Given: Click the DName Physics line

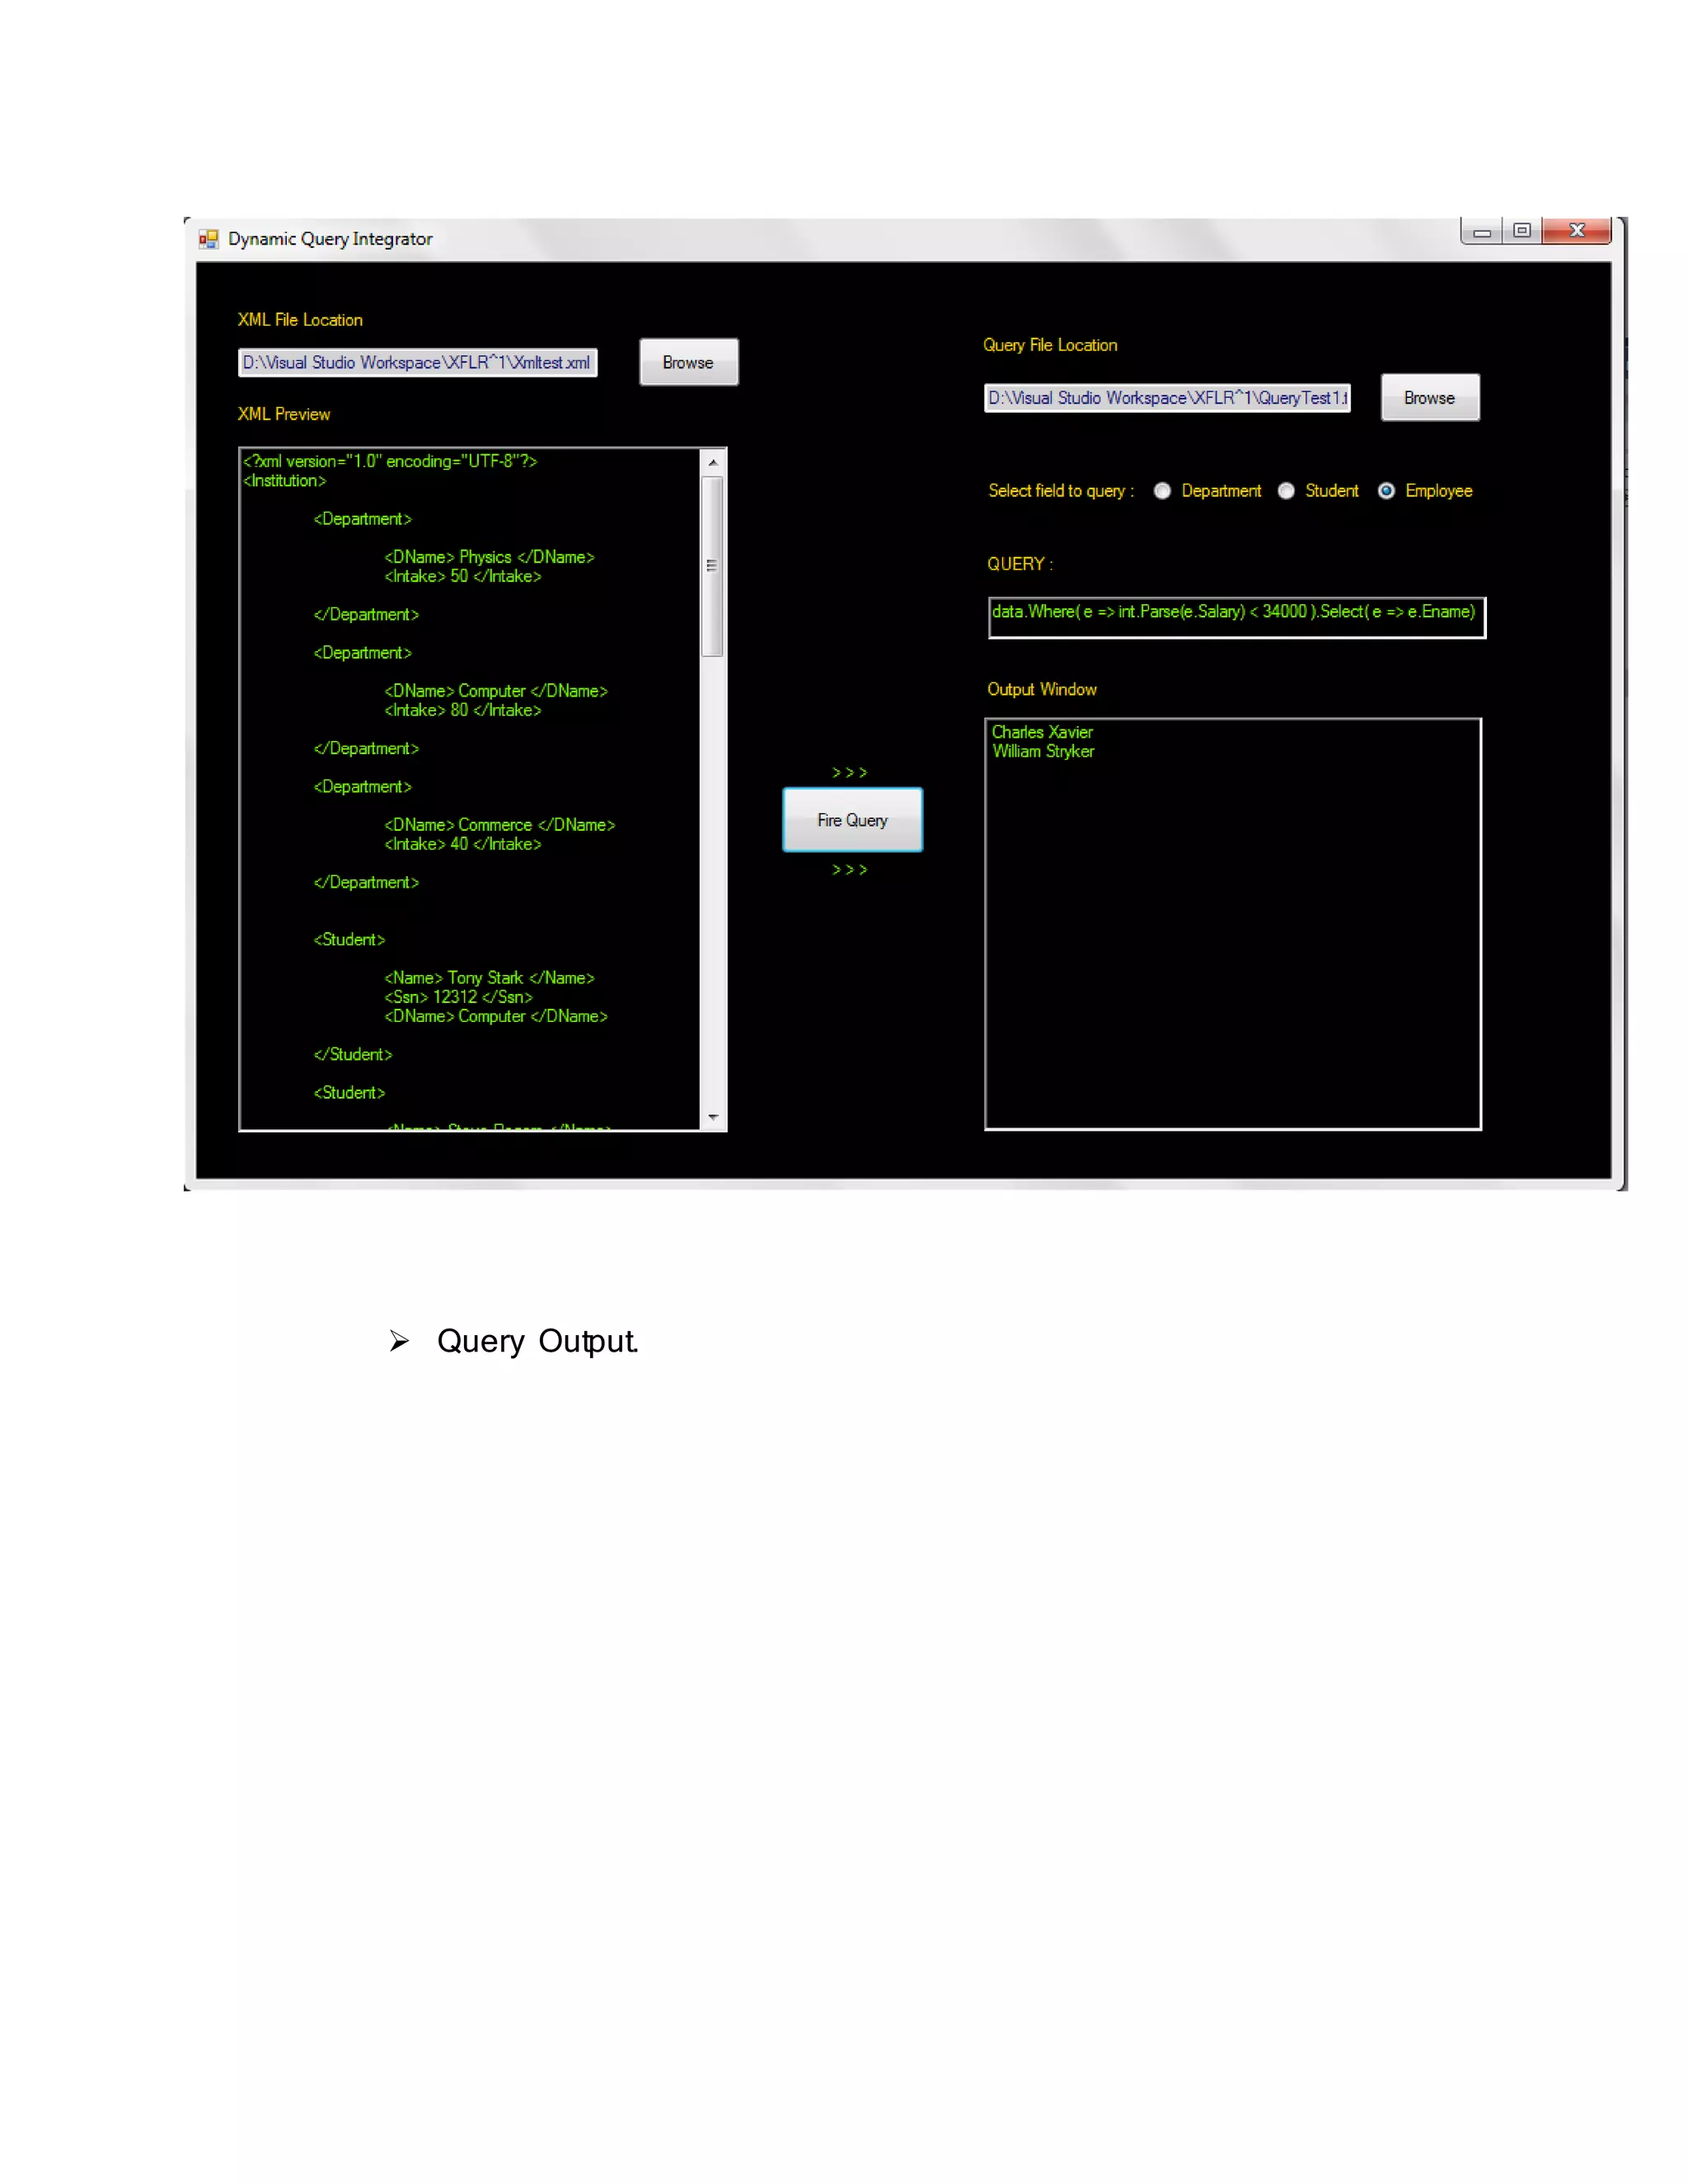Looking at the screenshot, I should pos(490,557).
